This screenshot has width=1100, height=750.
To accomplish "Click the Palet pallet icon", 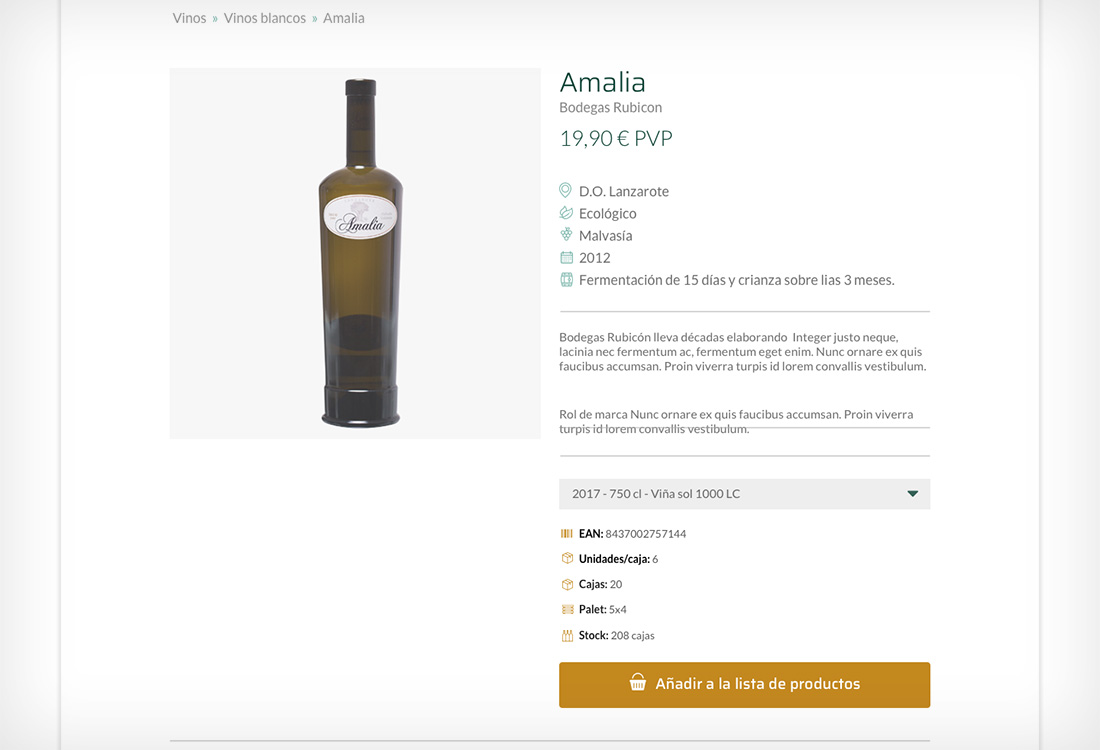I will tap(567, 609).
